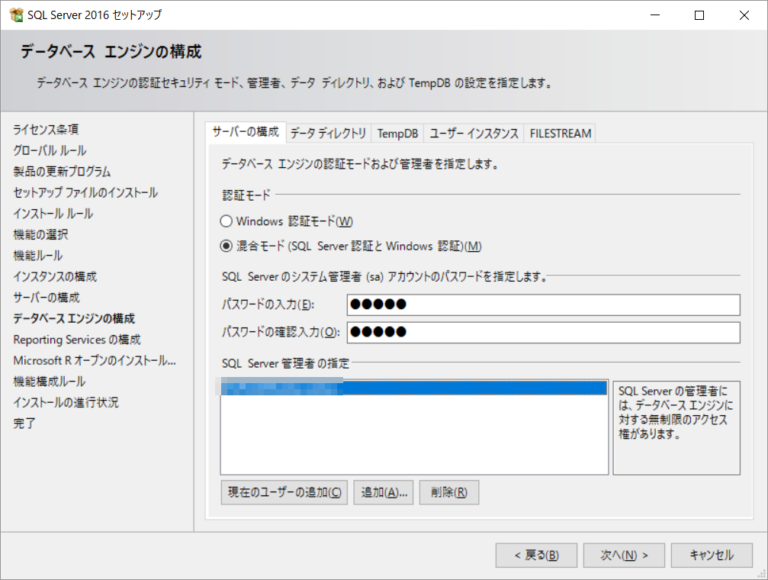Close the SQL Server setup window
The width and height of the screenshot is (768, 580).
[744, 15]
